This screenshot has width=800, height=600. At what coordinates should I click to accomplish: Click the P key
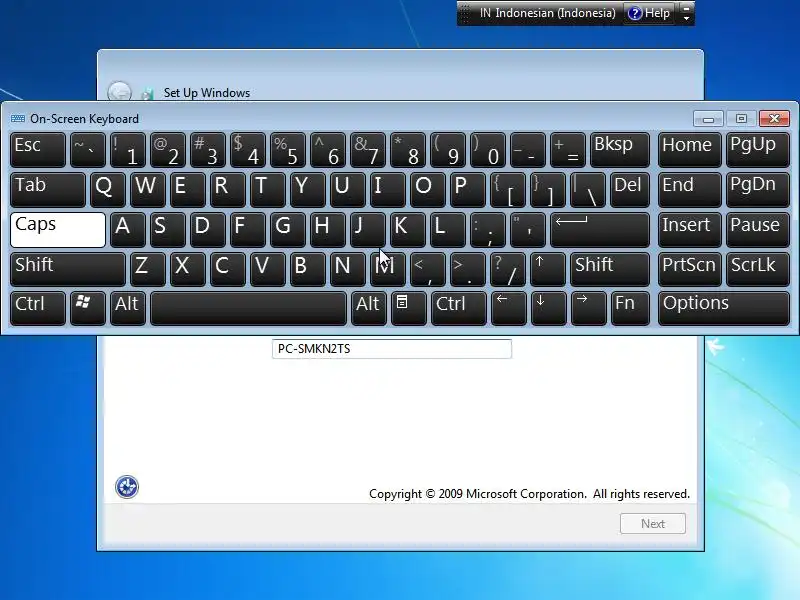point(468,190)
